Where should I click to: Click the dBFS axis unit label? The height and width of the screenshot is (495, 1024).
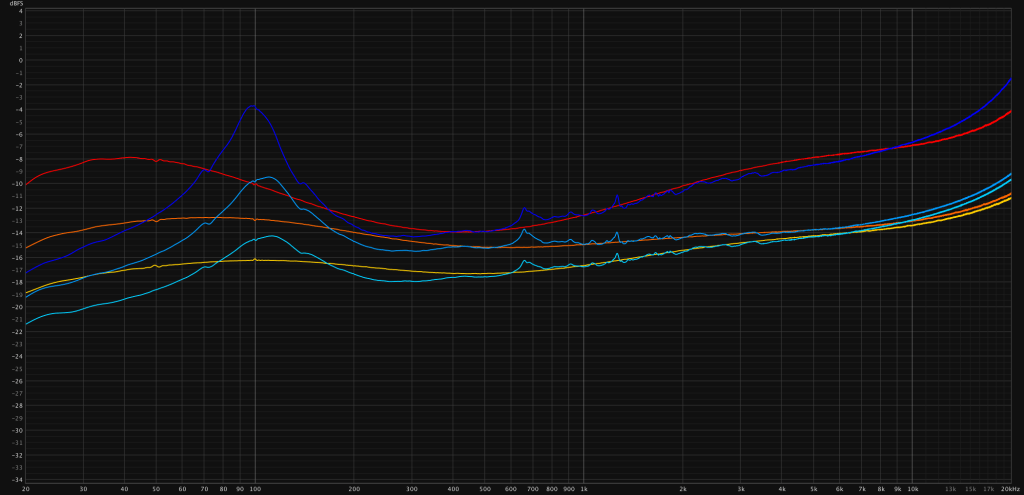(17, 4)
